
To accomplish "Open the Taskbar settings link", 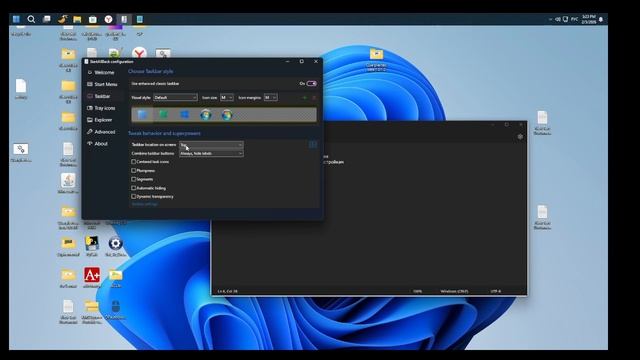I will (x=144, y=204).
